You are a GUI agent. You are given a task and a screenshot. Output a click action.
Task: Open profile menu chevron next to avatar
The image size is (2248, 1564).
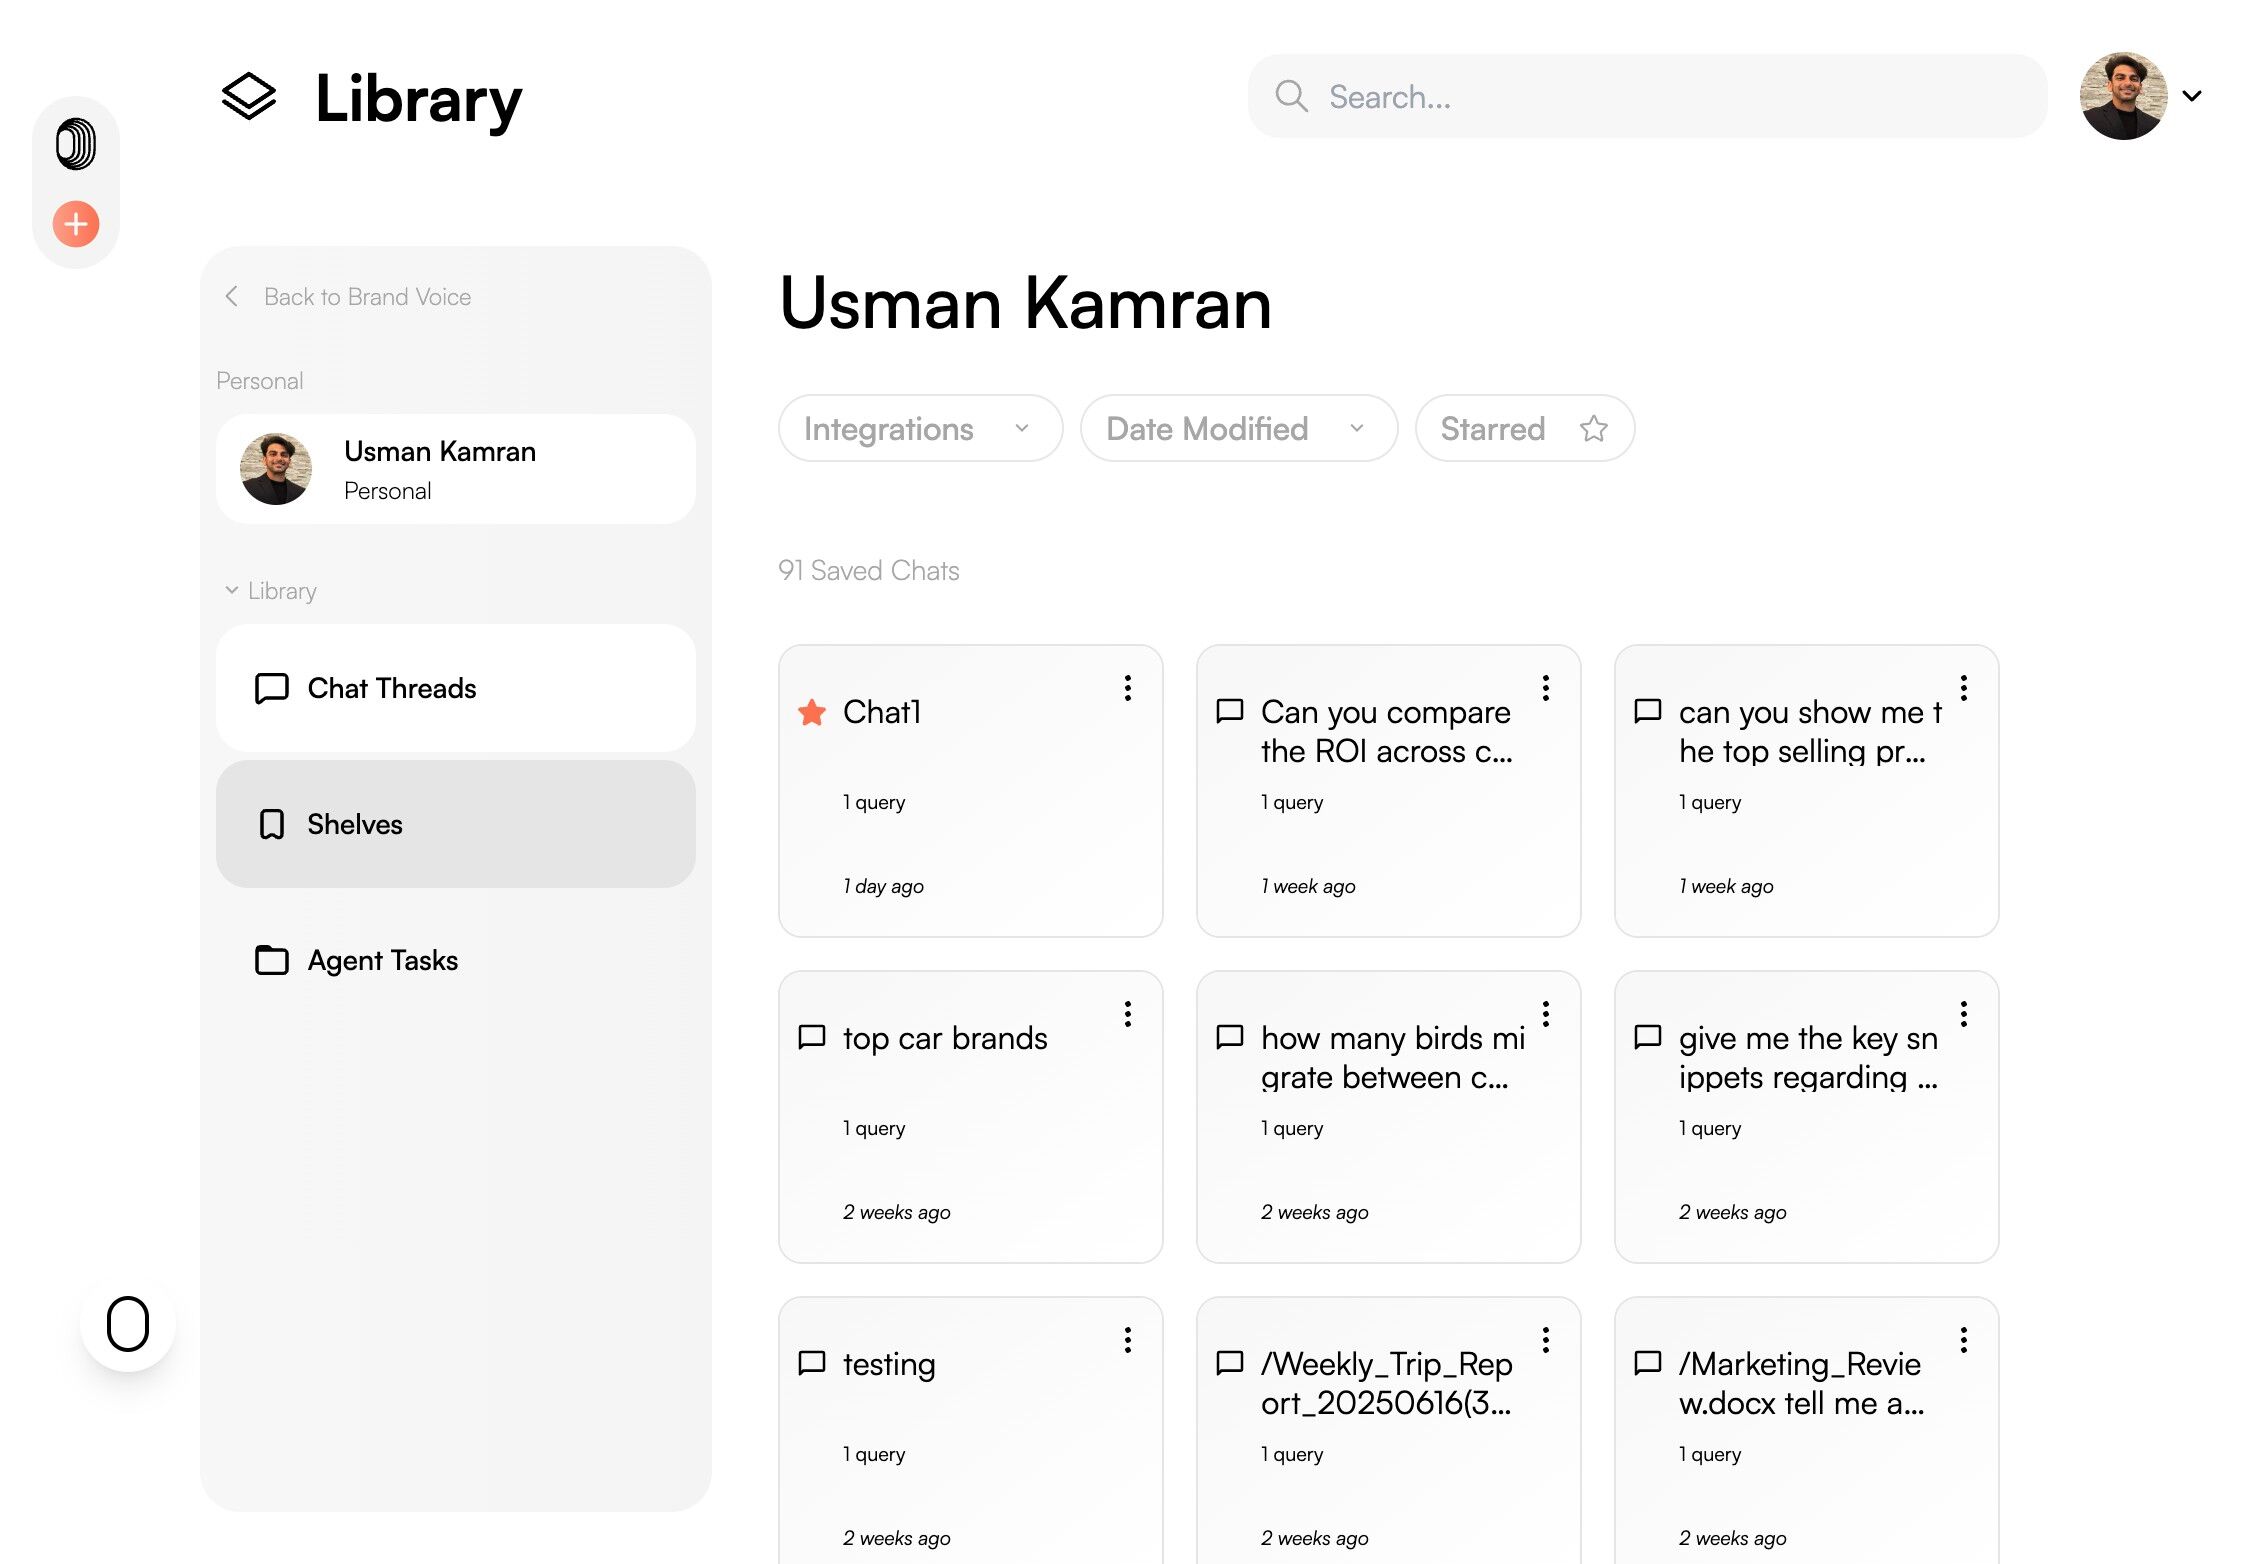(x=2192, y=97)
